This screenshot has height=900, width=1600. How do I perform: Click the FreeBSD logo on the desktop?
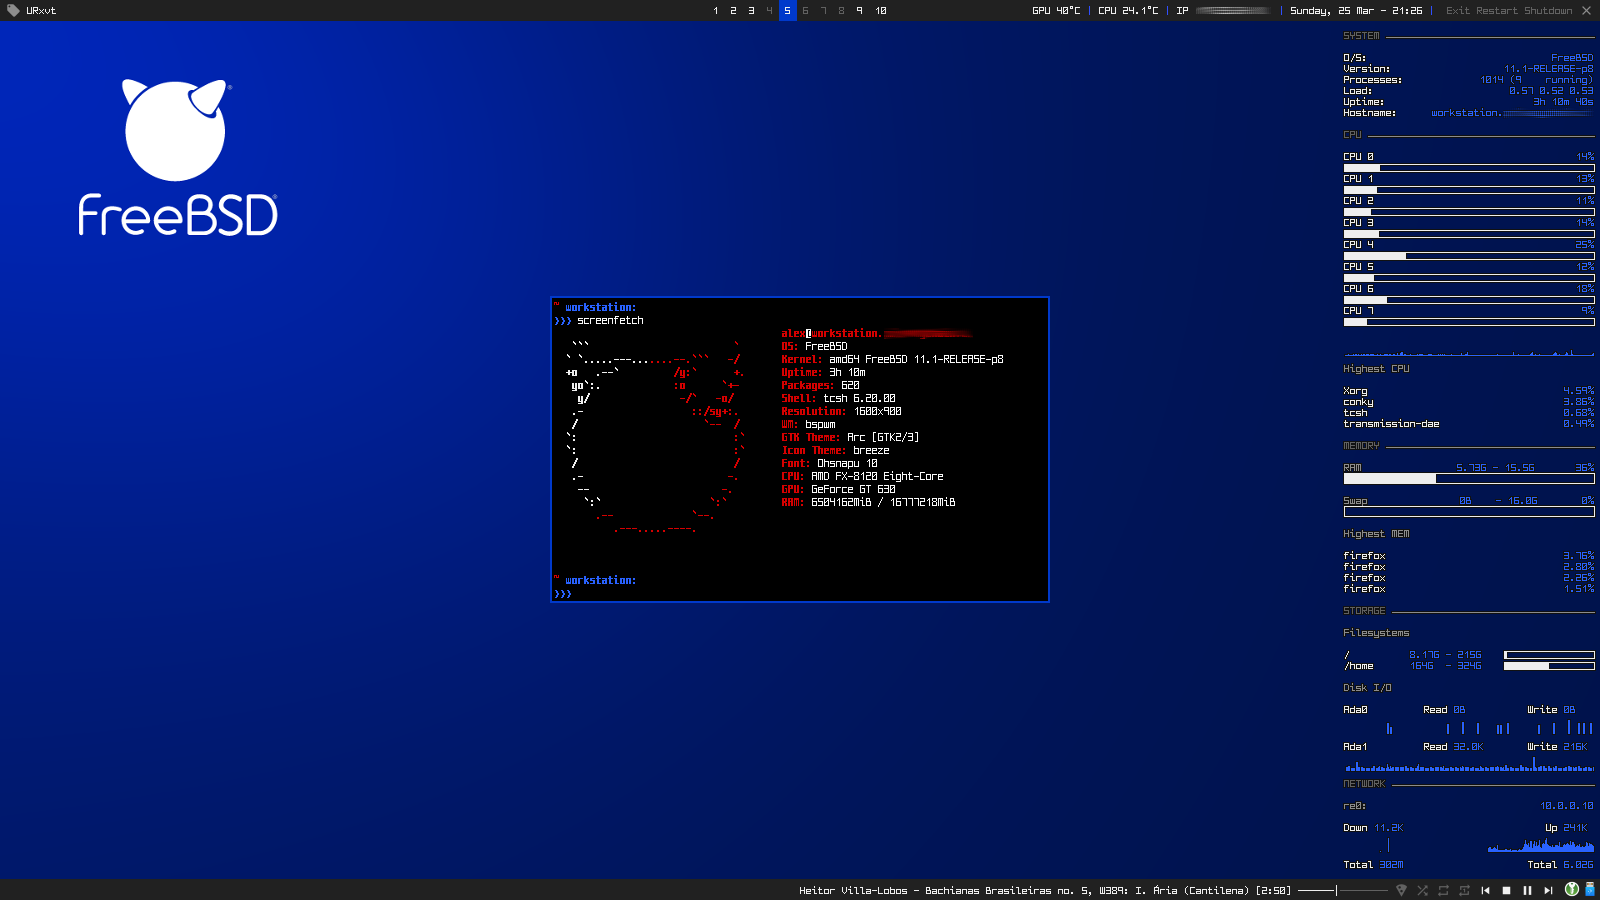tap(178, 157)
